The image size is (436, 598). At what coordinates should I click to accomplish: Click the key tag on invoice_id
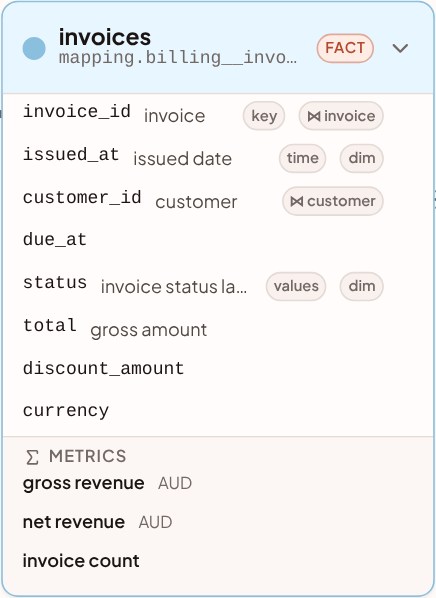264,116
